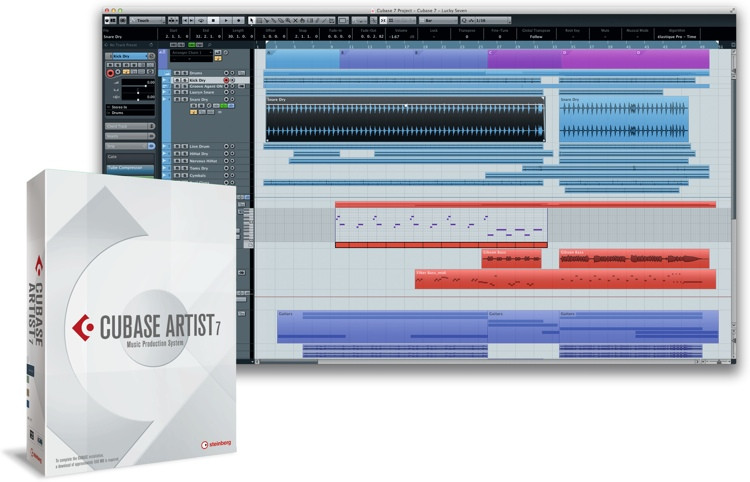Click arranger section D marker
The image size is (750, 482).
[x=598, y=60]
